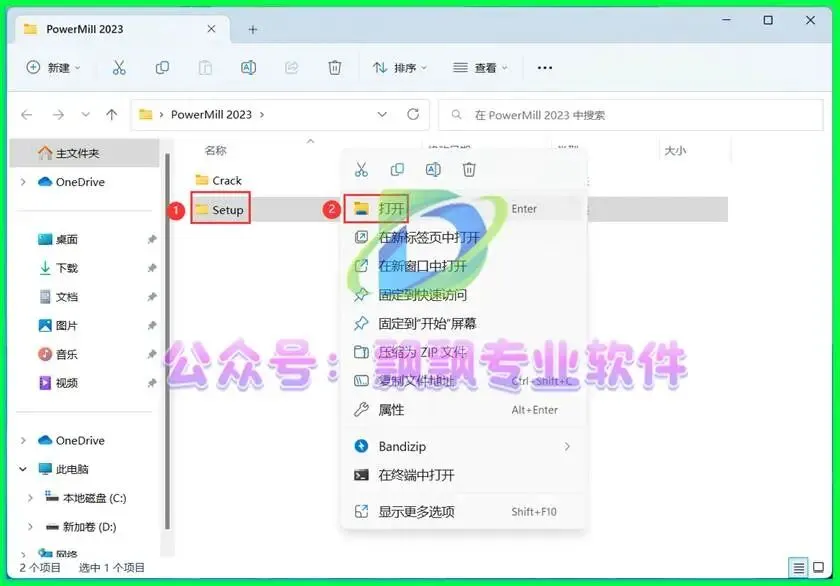This screenshot has height=586, width=840.
Task: Open recent locations dropdown chevron
Action: [85, 115]
